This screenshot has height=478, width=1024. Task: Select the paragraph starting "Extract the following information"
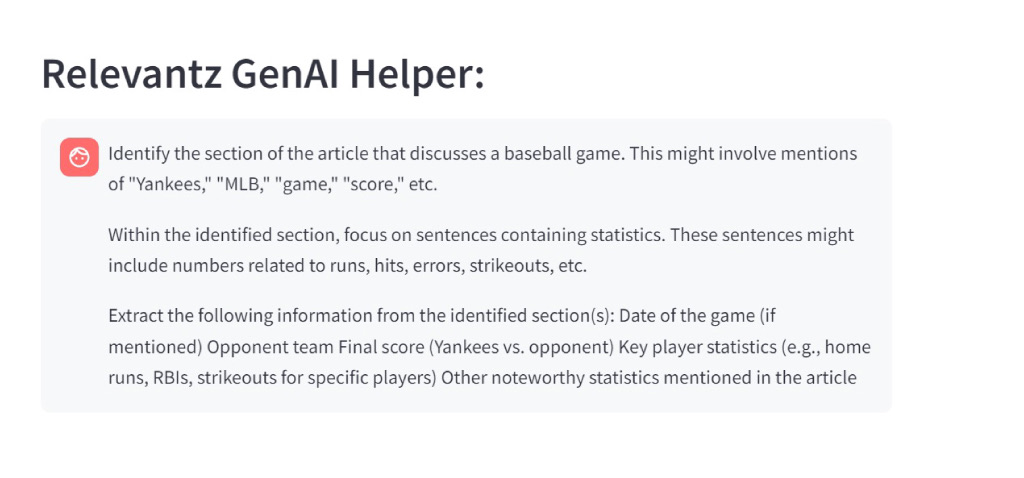tap(482, 346)
